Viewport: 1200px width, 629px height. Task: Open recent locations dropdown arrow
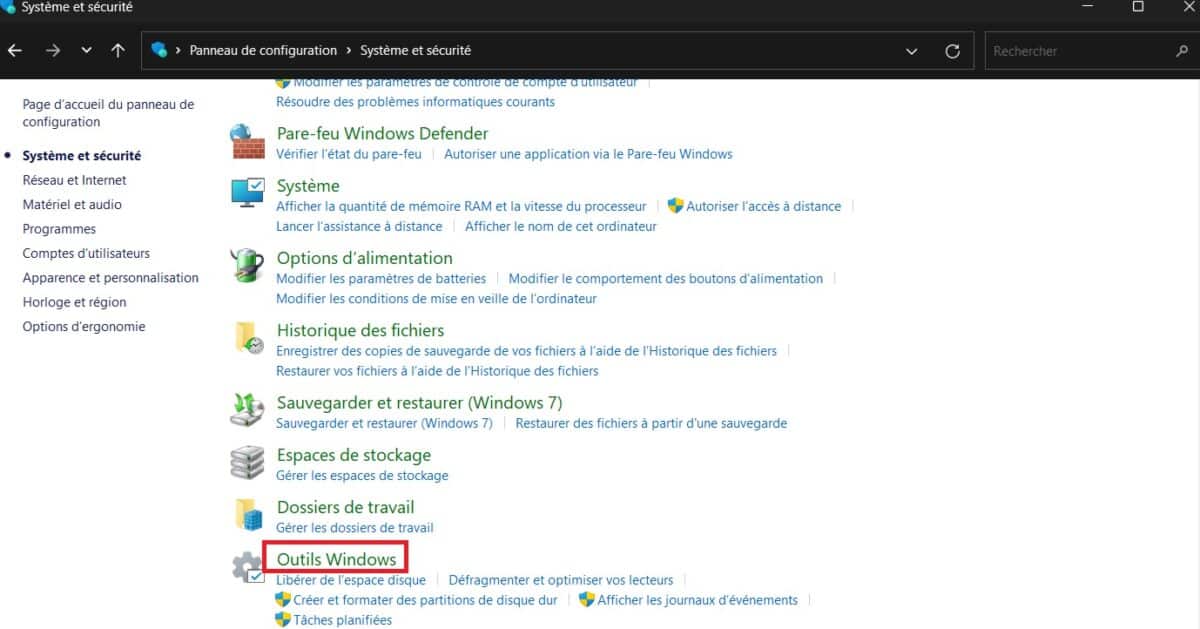[x=86, y=50]
